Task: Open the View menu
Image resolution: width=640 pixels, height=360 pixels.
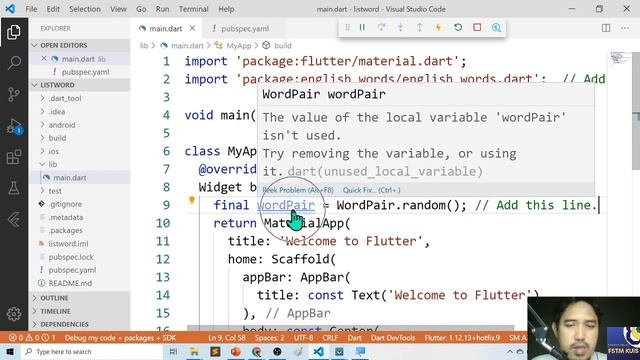Action: [118, 9]
